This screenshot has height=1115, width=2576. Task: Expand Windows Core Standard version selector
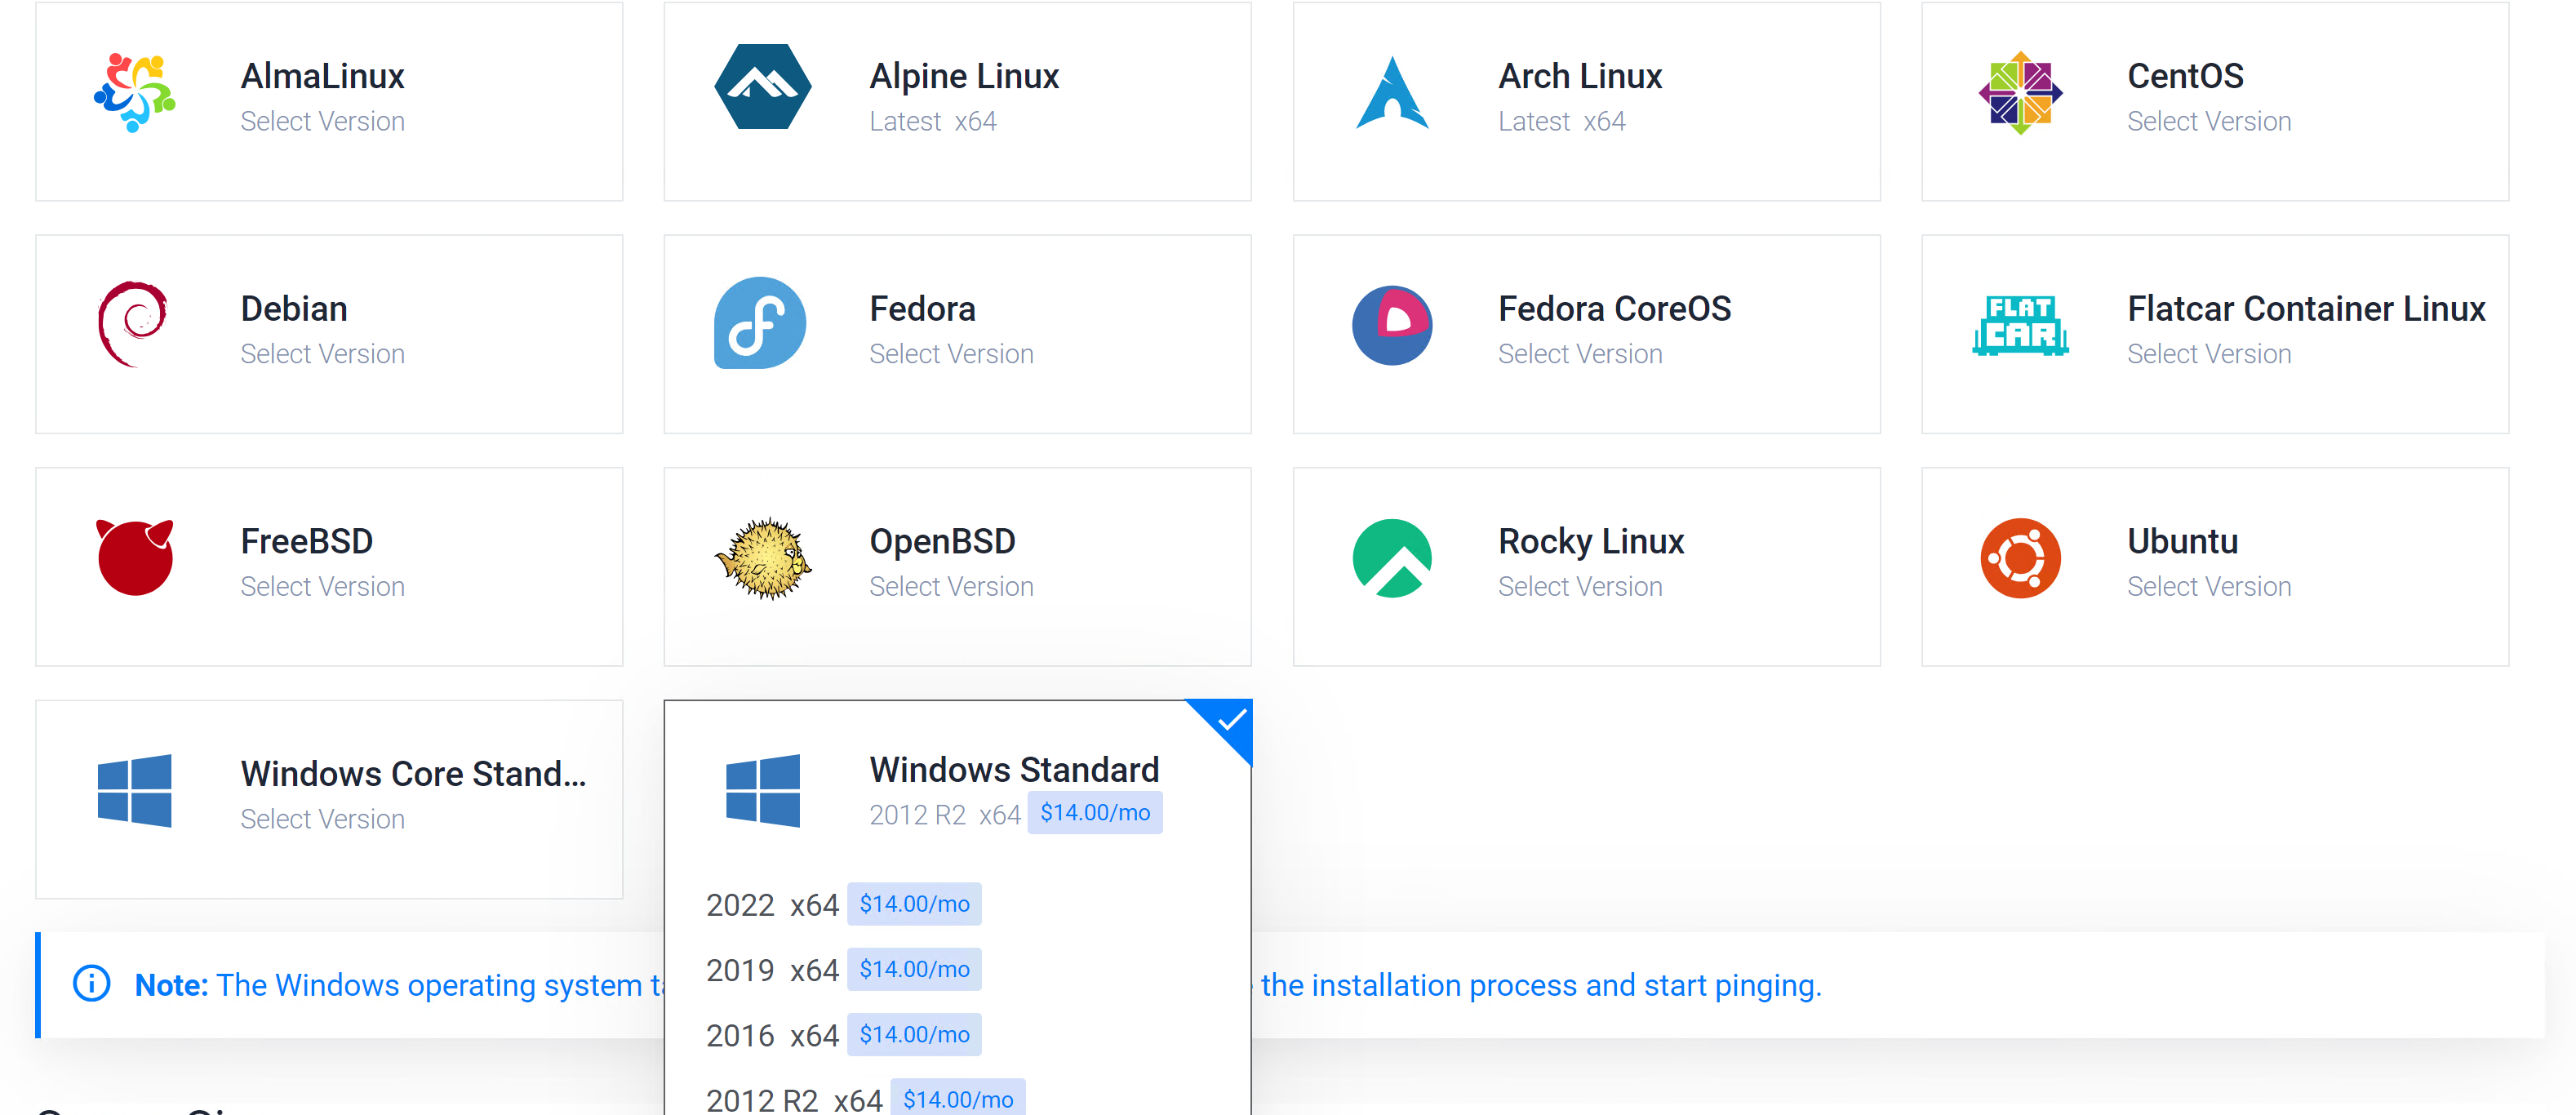point(322,819)
